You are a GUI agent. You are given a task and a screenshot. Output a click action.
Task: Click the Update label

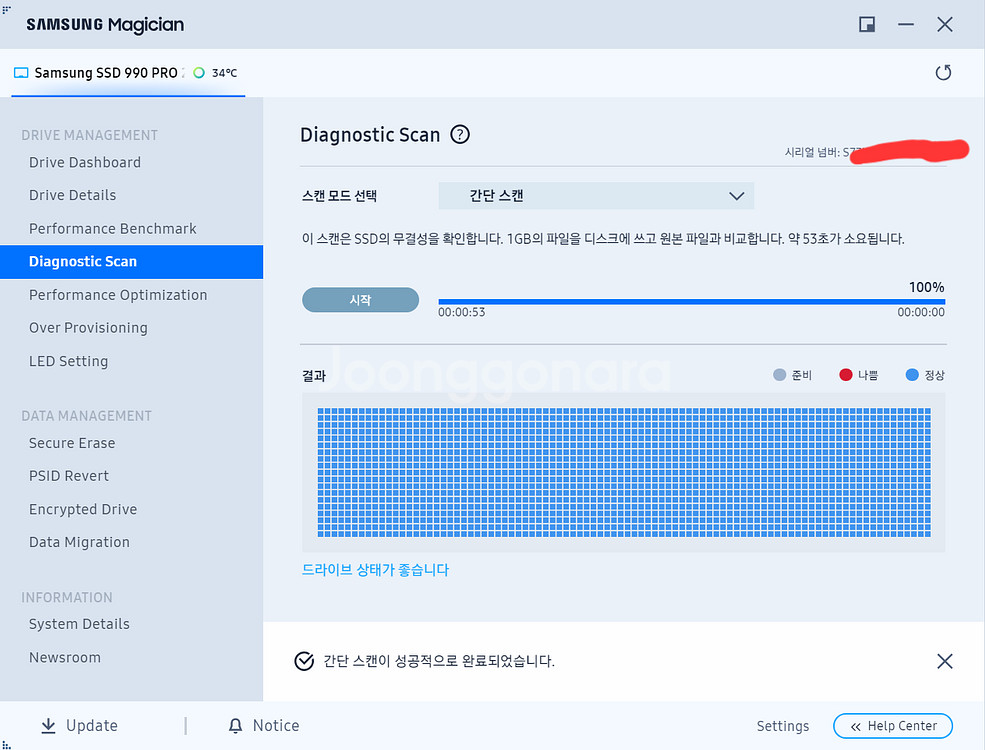tap(92, 726)
